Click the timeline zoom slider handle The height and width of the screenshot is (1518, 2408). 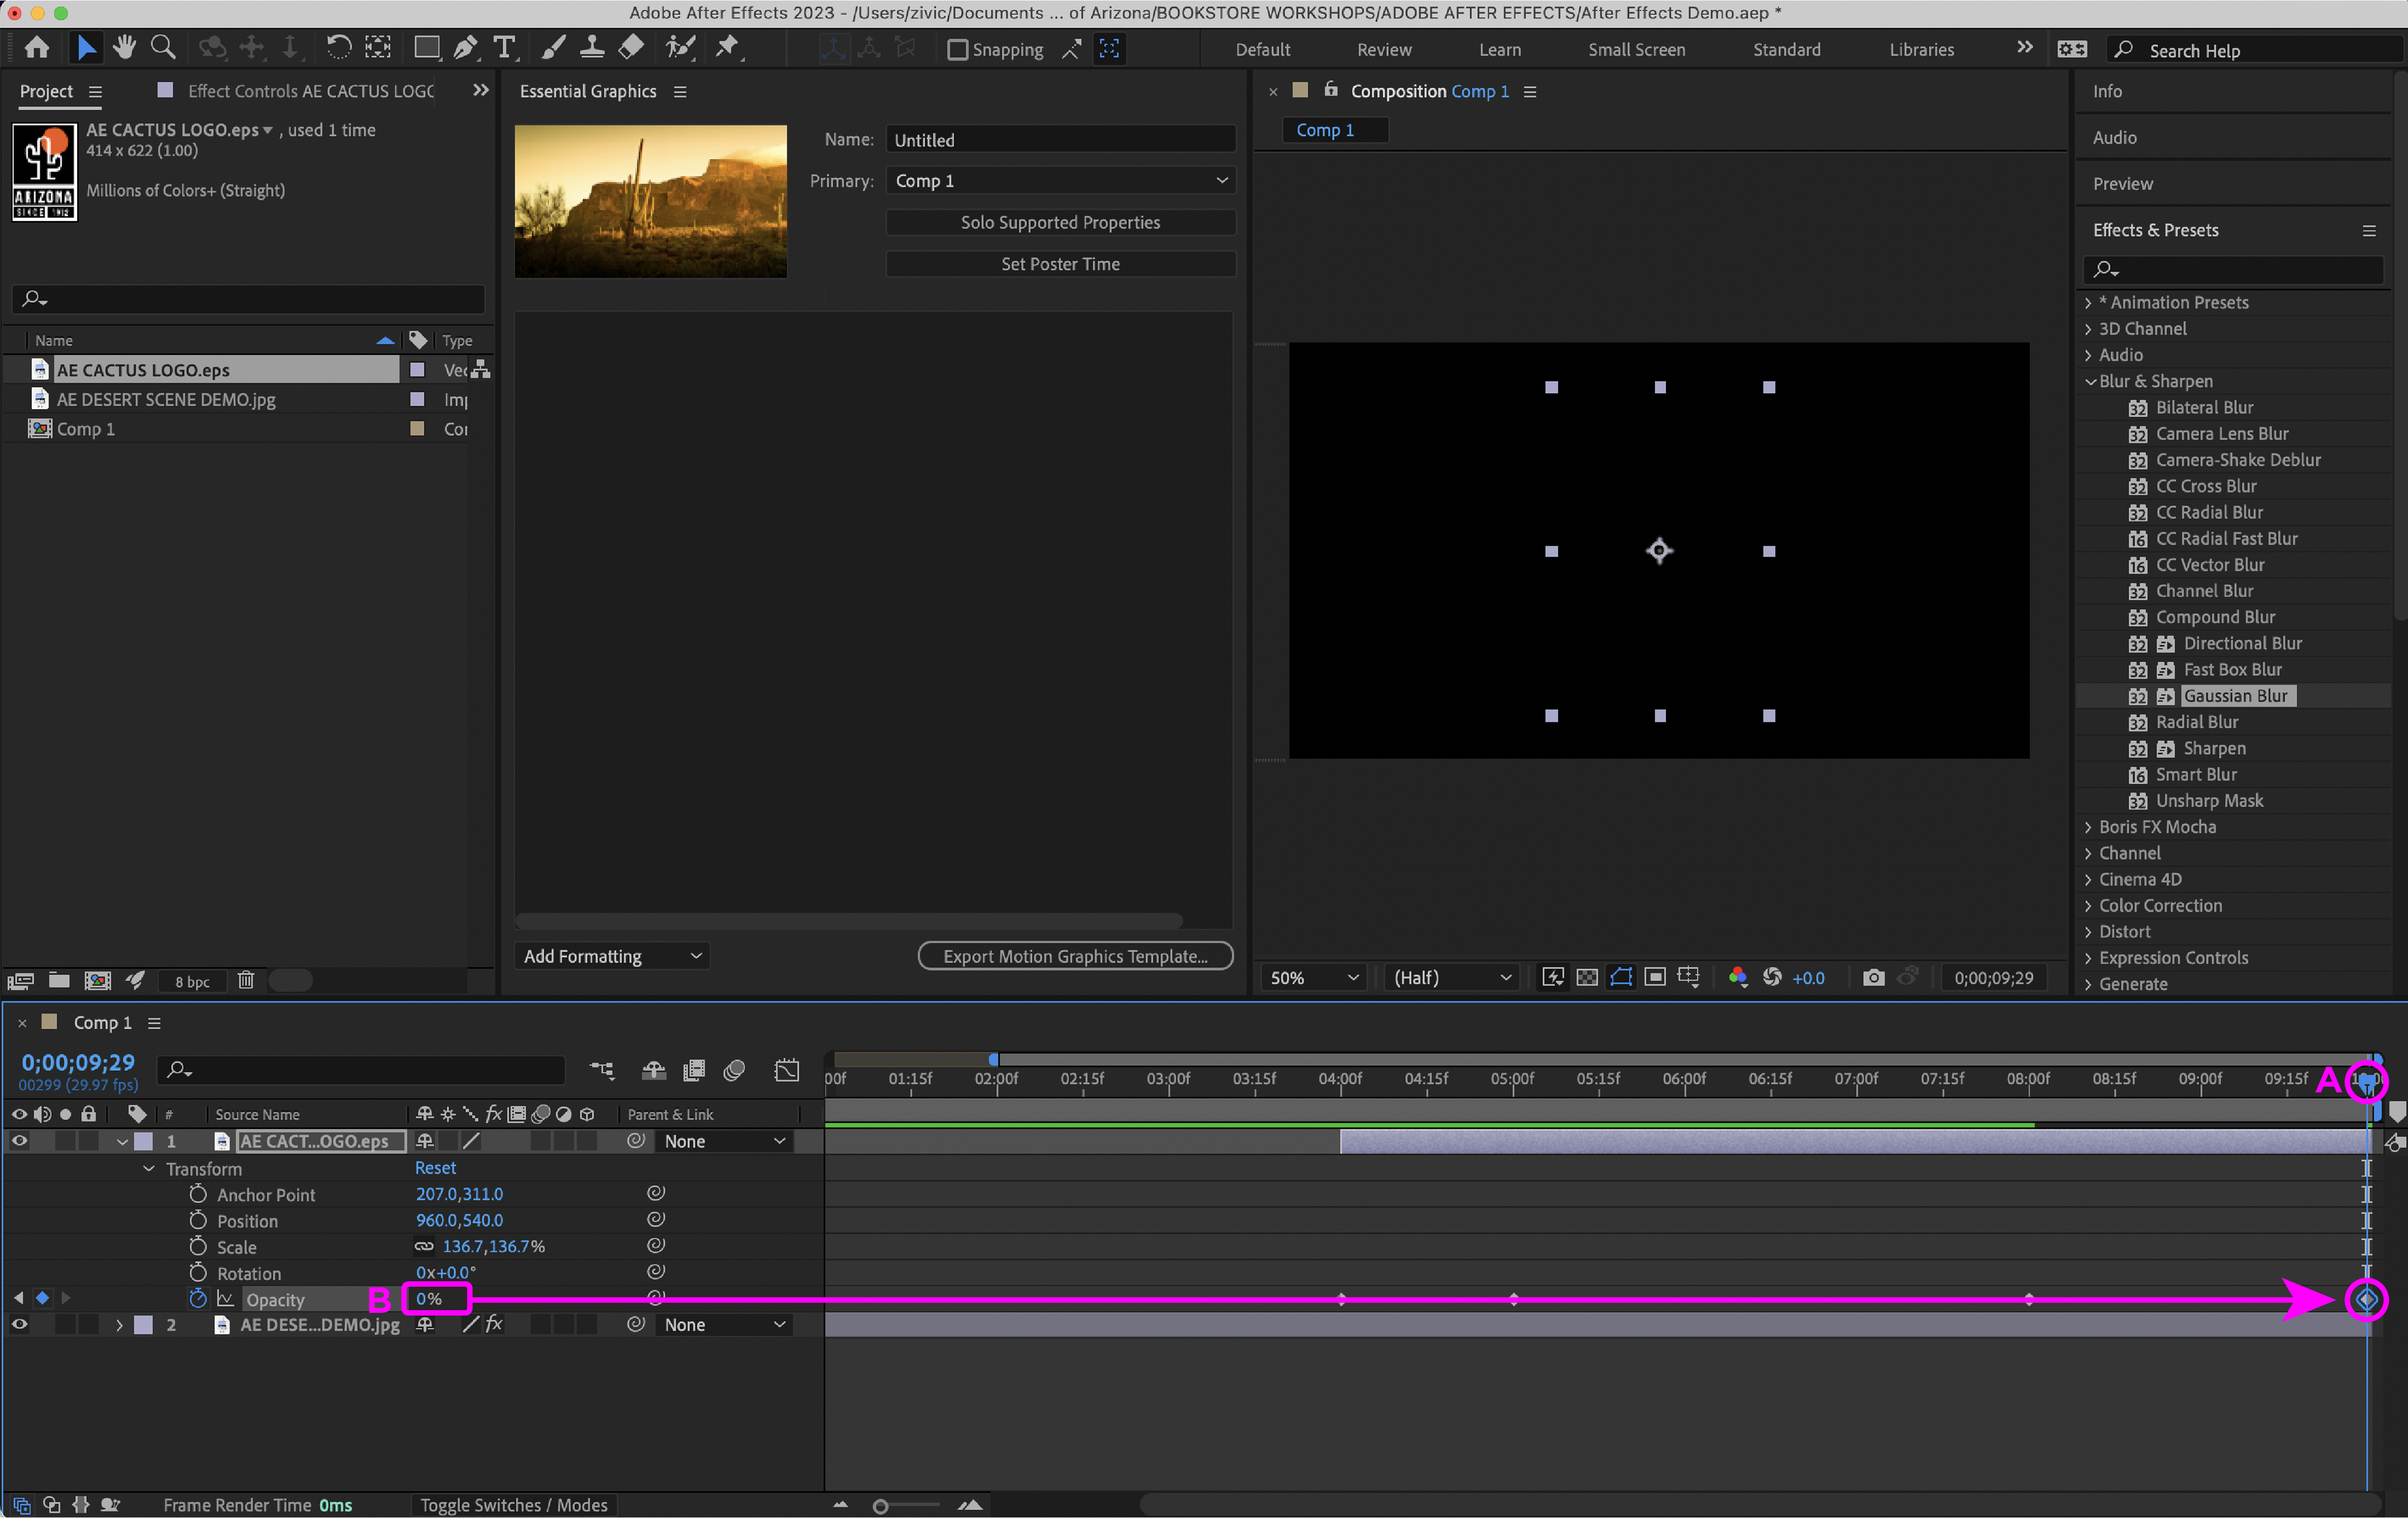(880, 1506)
